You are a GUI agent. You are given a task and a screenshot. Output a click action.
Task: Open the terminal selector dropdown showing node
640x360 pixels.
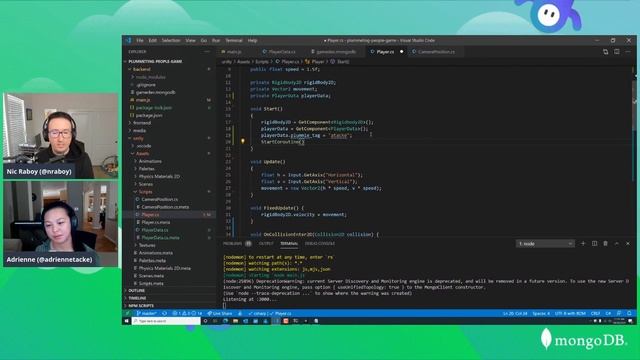pyautogui.click(x=545, y=244)
